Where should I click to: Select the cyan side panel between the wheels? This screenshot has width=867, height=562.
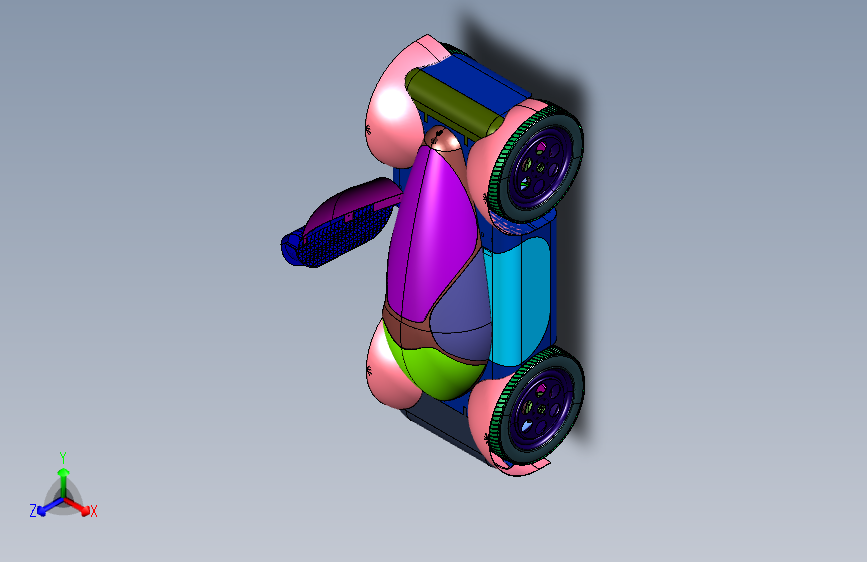[516, 301]
